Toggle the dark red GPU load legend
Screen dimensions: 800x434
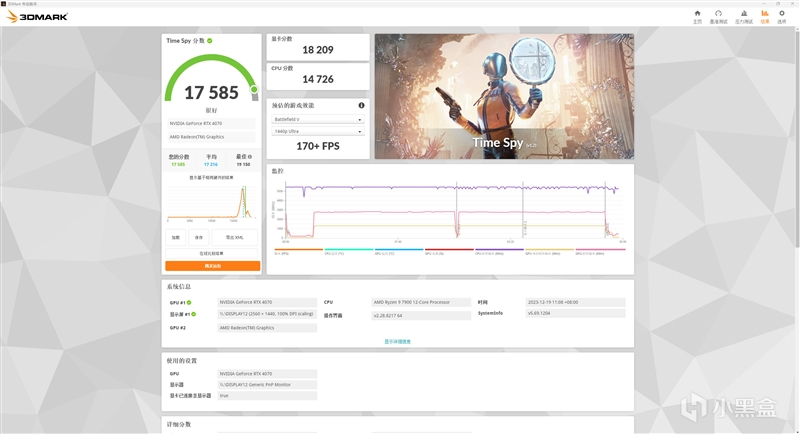[x=449, y=251]
